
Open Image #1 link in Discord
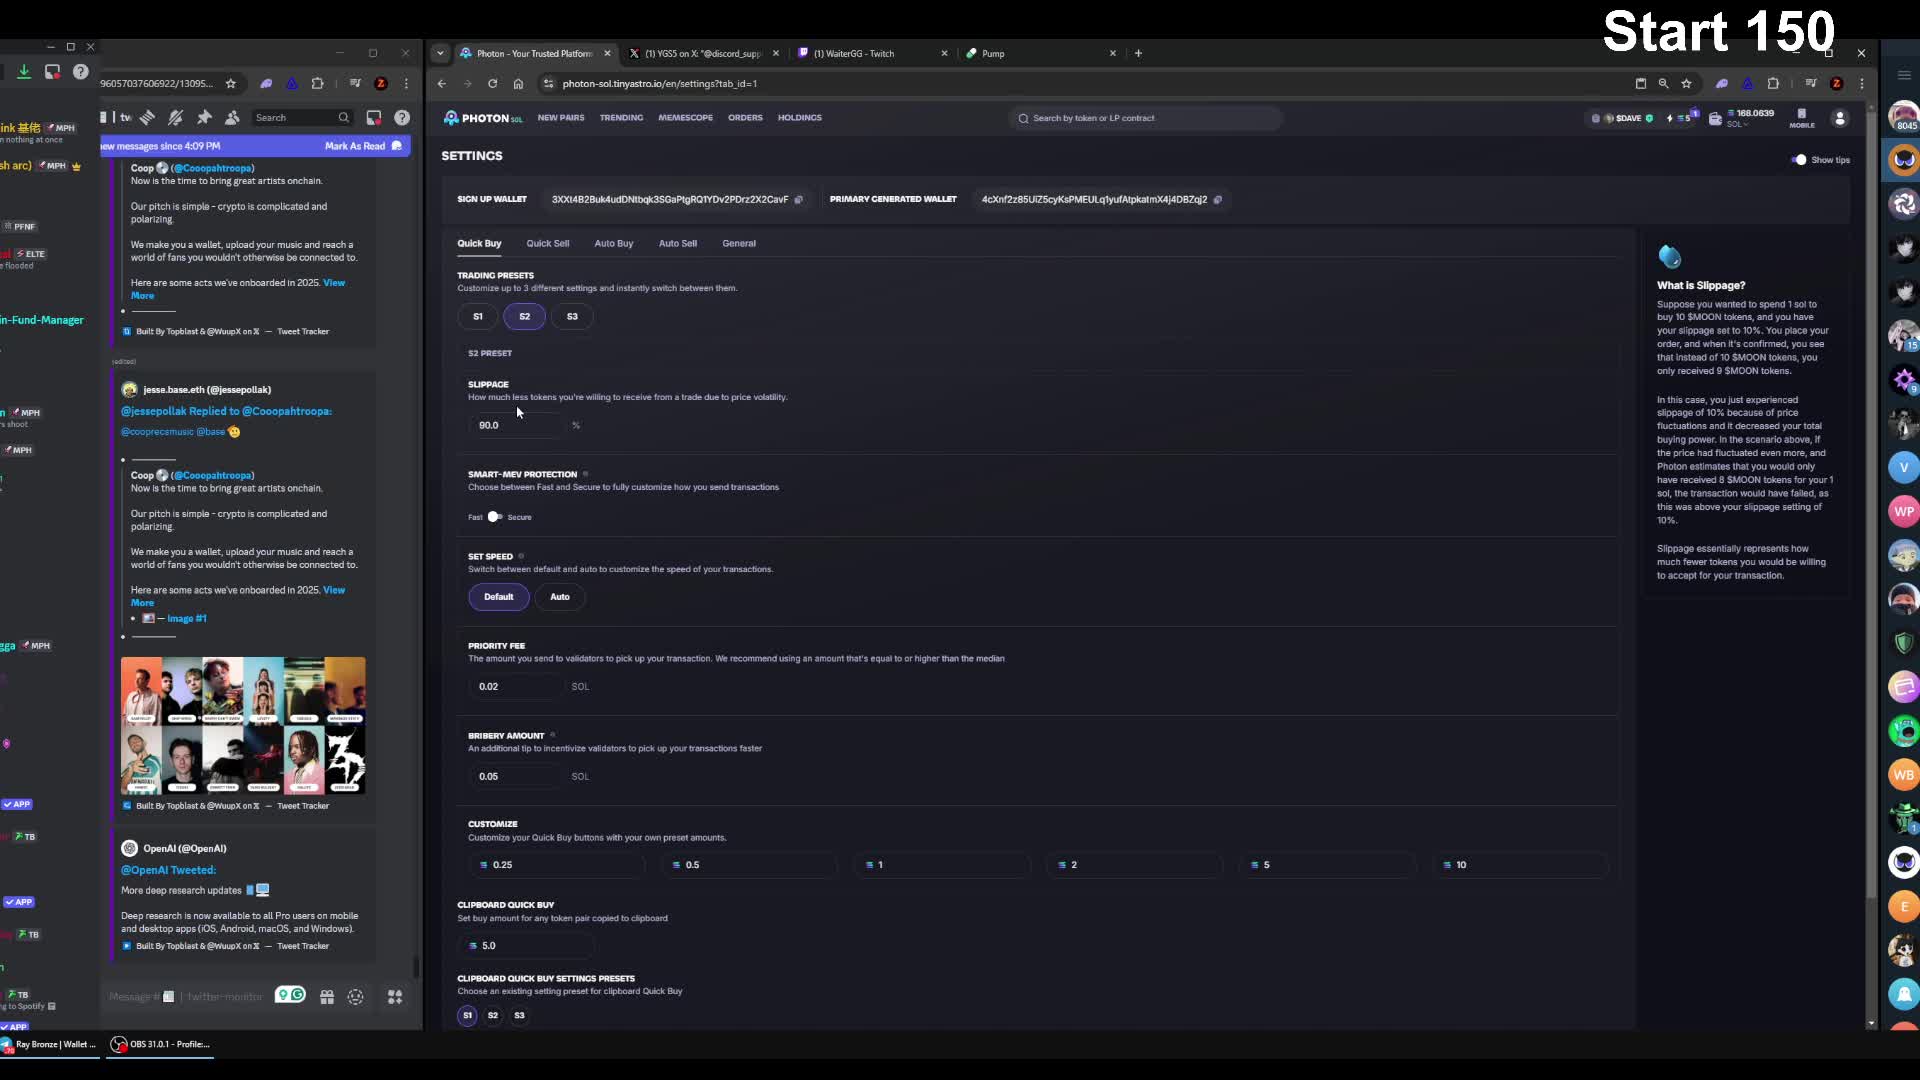click(x=187, y=619)
